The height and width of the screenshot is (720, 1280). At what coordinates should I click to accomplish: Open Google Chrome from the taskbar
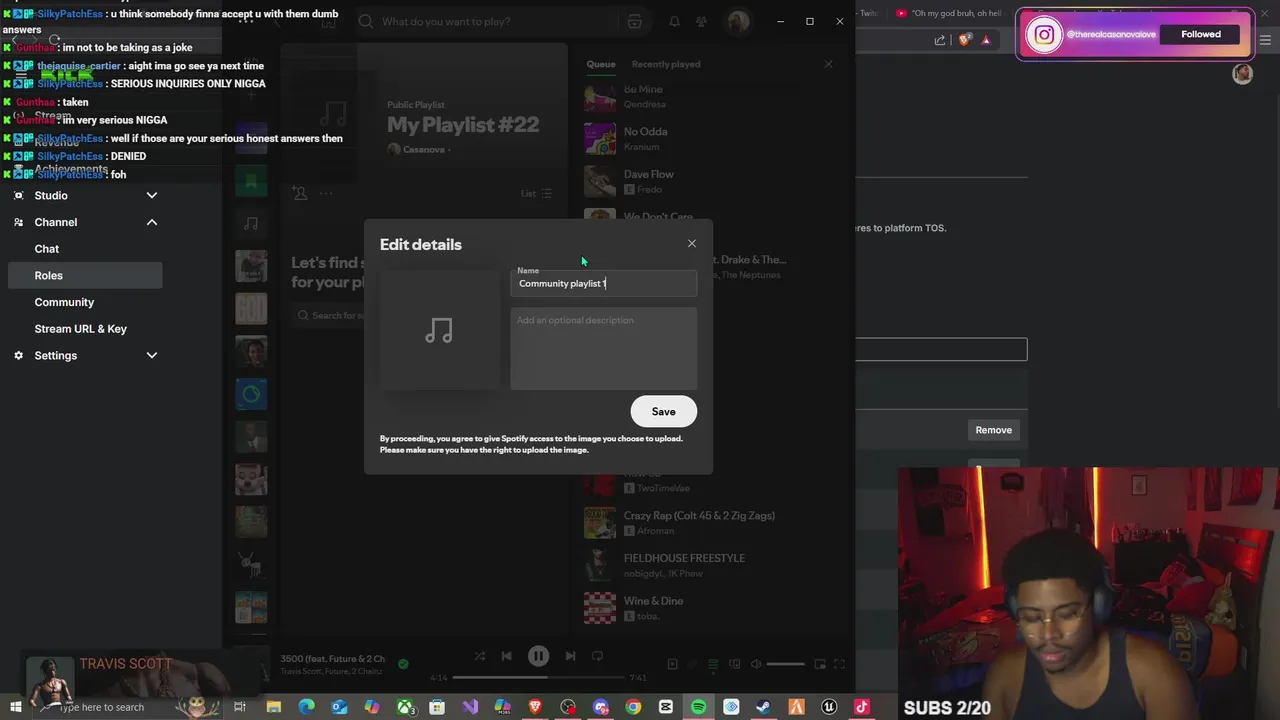coord(633,707)
